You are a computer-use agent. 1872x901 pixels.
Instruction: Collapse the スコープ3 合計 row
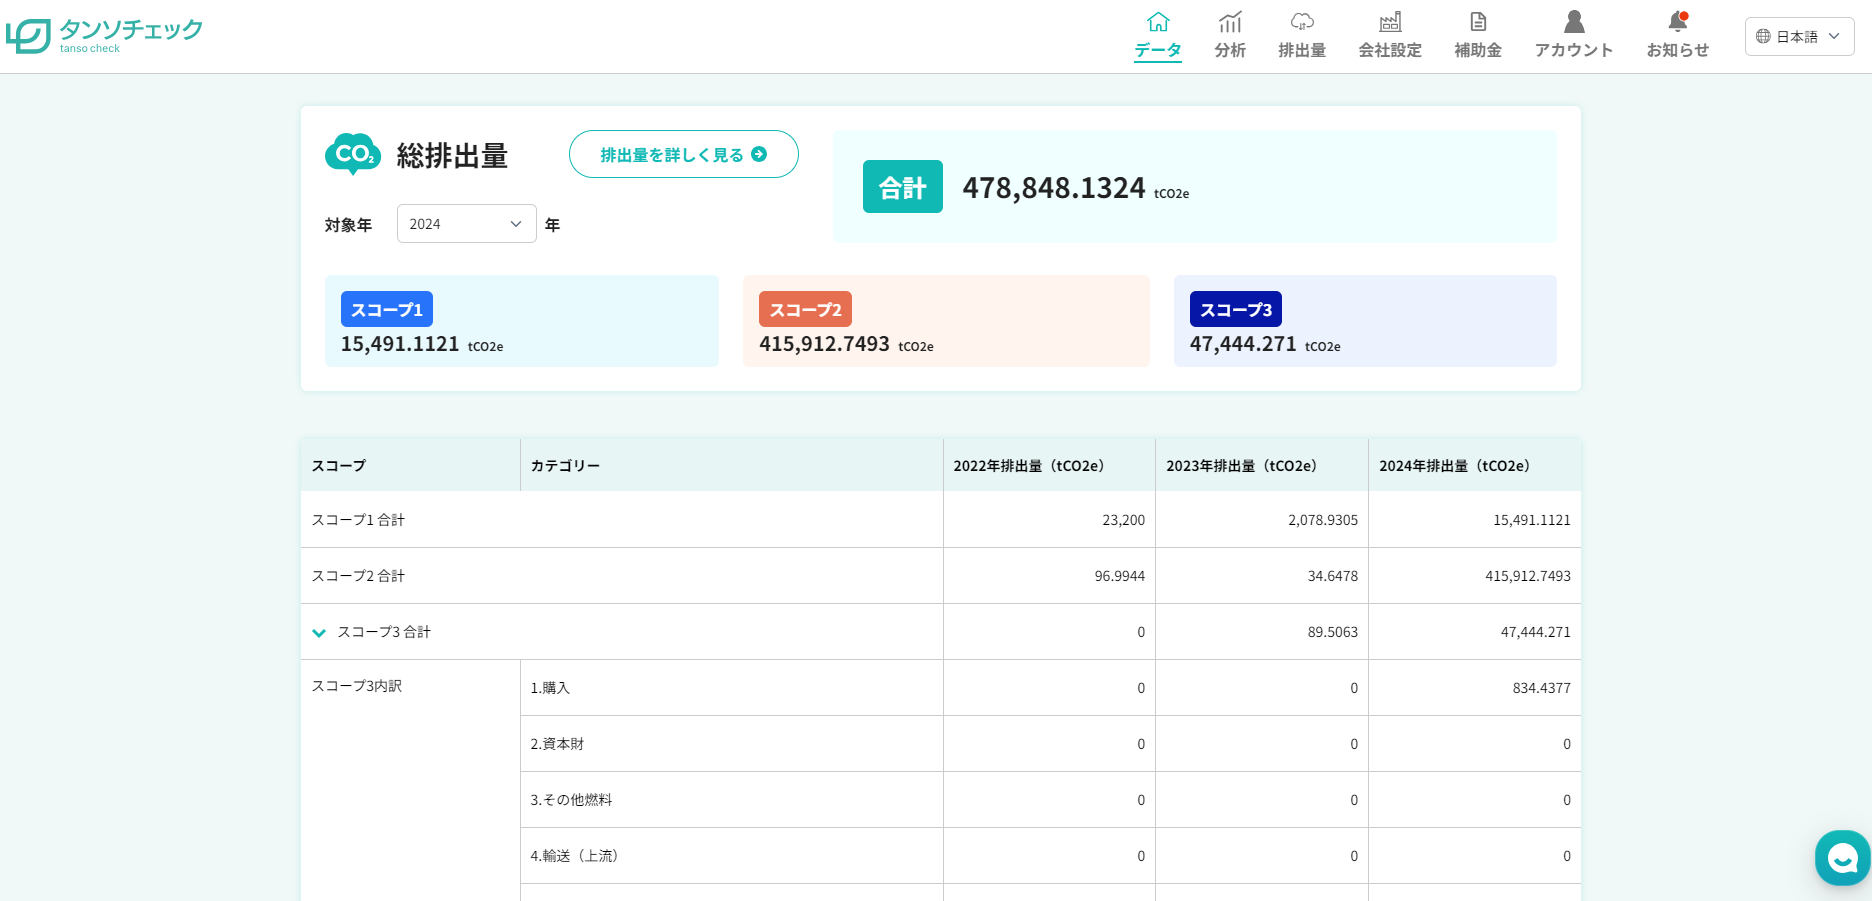(x=319, y=632)
